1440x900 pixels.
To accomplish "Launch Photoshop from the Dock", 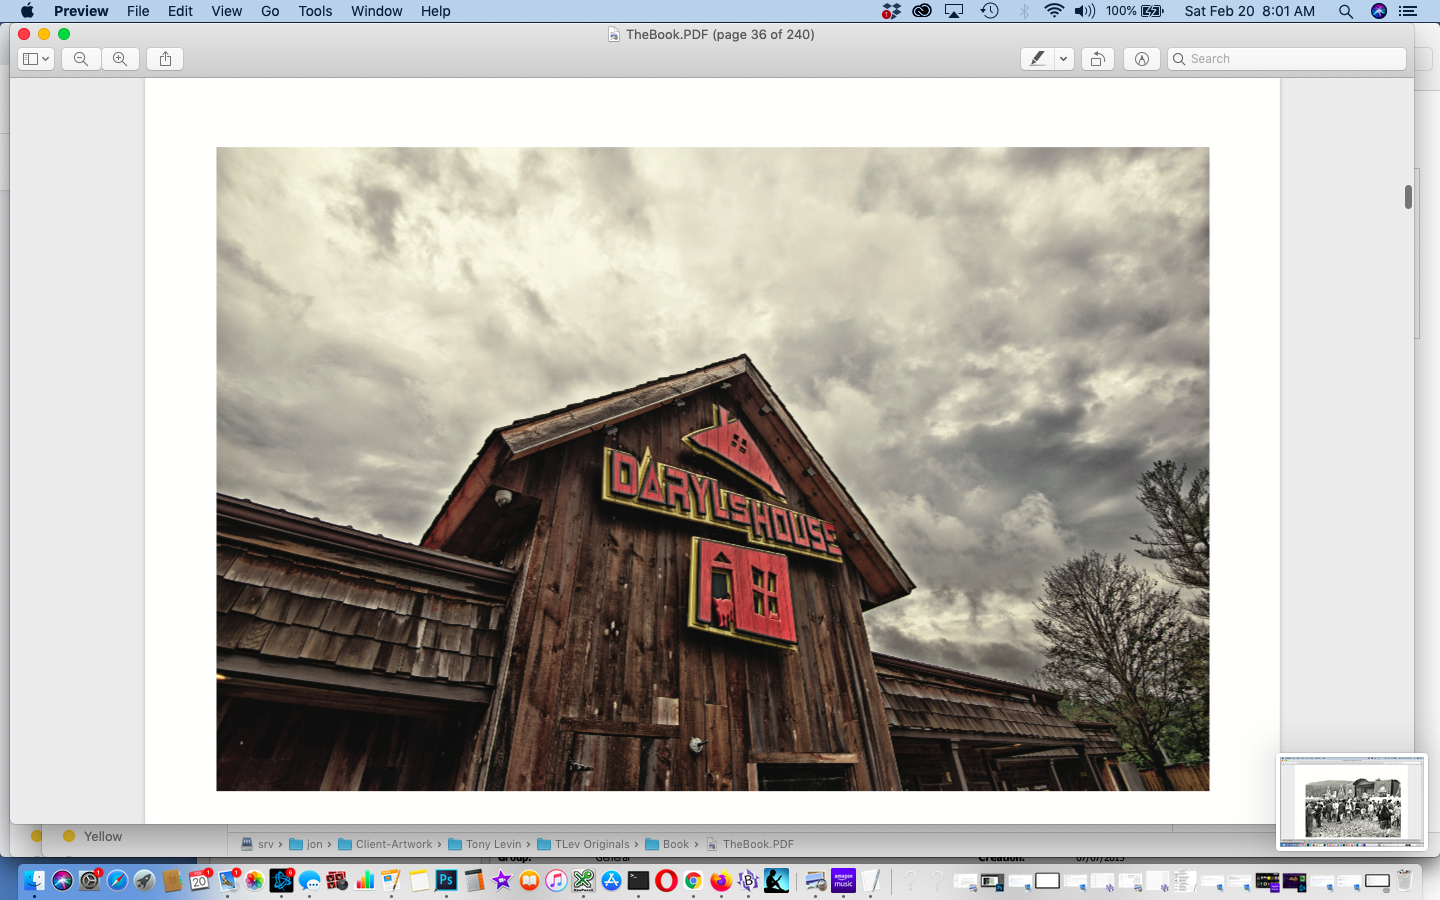I will click(446, 880).
